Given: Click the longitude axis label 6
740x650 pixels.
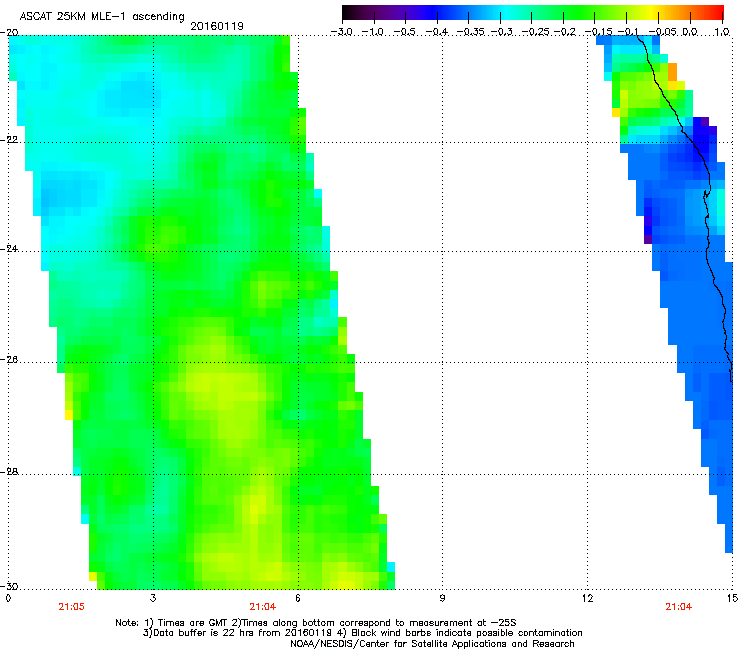Looking at the screenshot, I should tap(298, 598).
